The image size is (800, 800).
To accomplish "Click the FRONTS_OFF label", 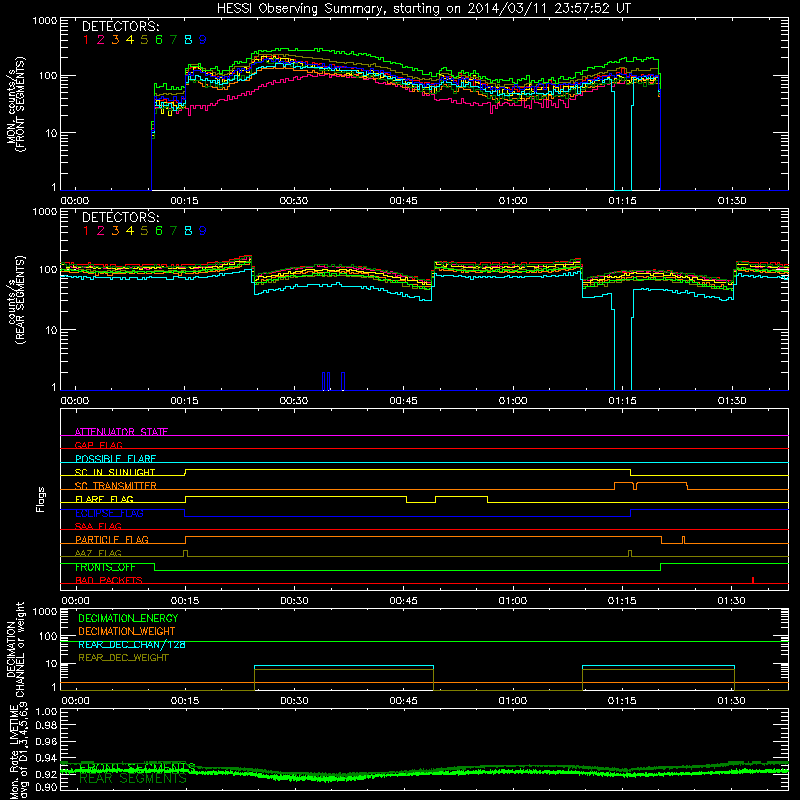I will 105,567.
